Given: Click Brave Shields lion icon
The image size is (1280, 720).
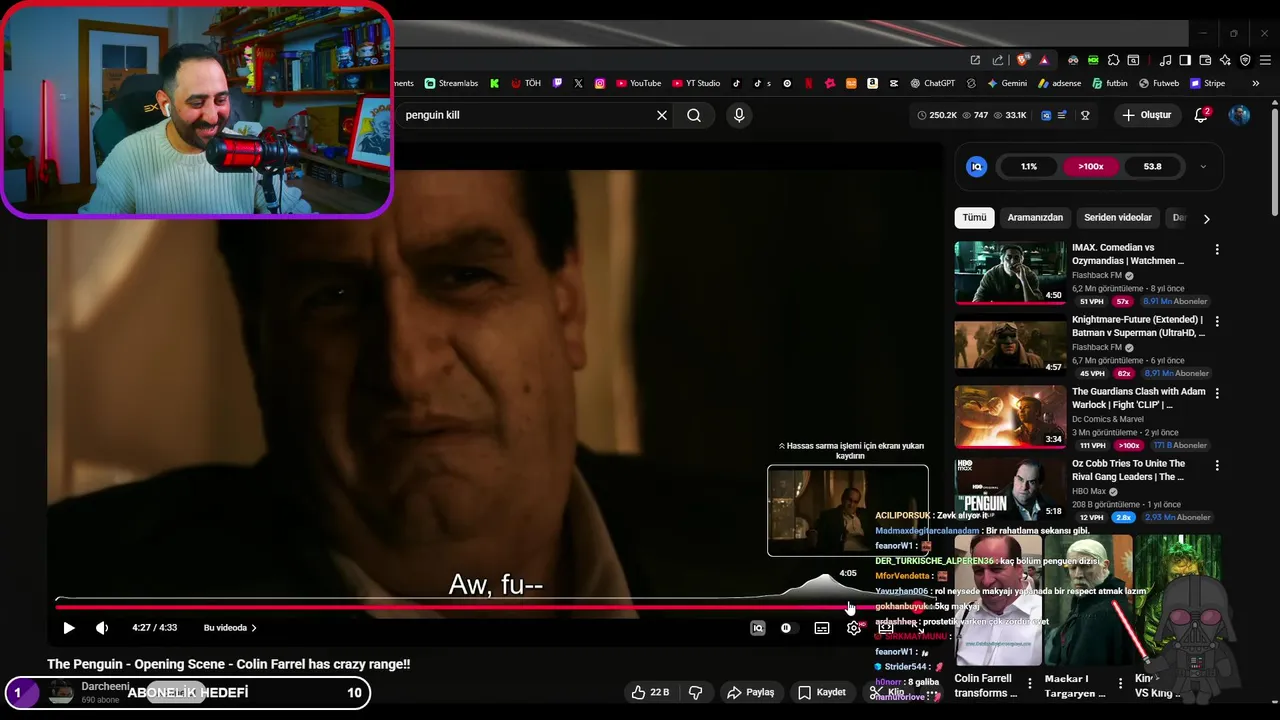Looking at the screenshot, I should point(1022,60).
